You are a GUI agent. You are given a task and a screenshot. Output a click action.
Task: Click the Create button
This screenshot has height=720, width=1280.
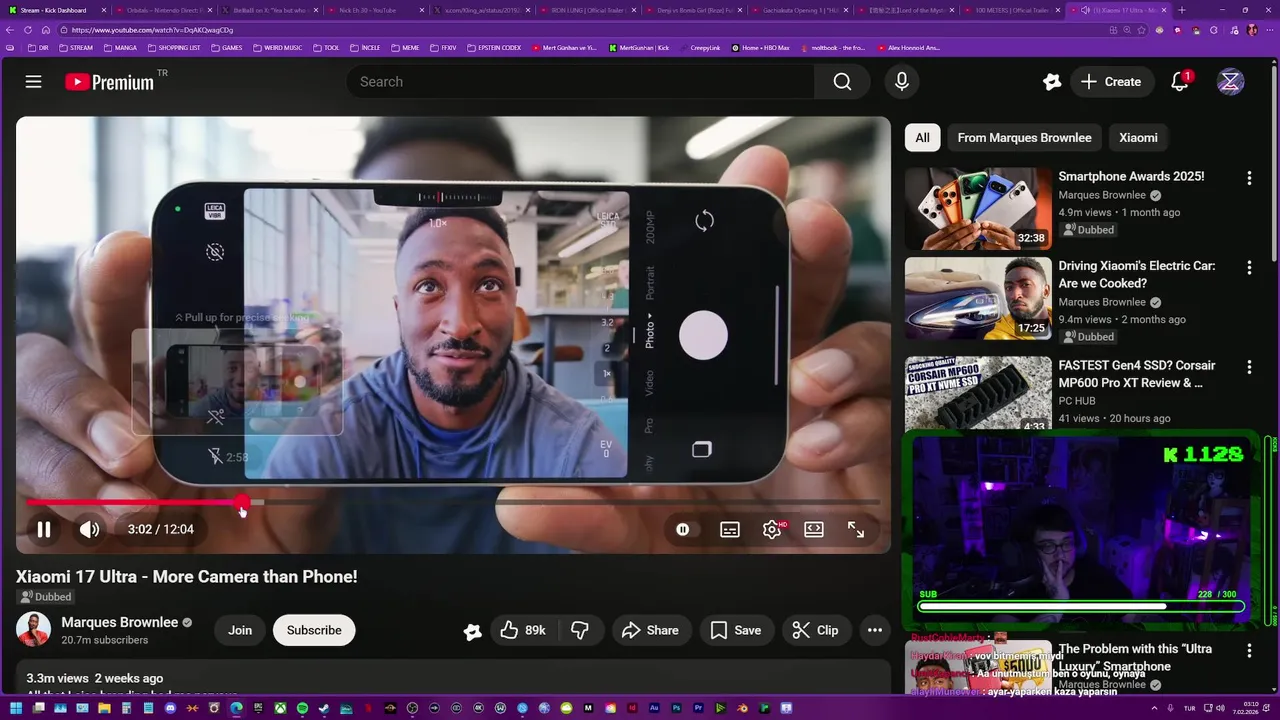pyautogui.click(x=1111, y=82)
